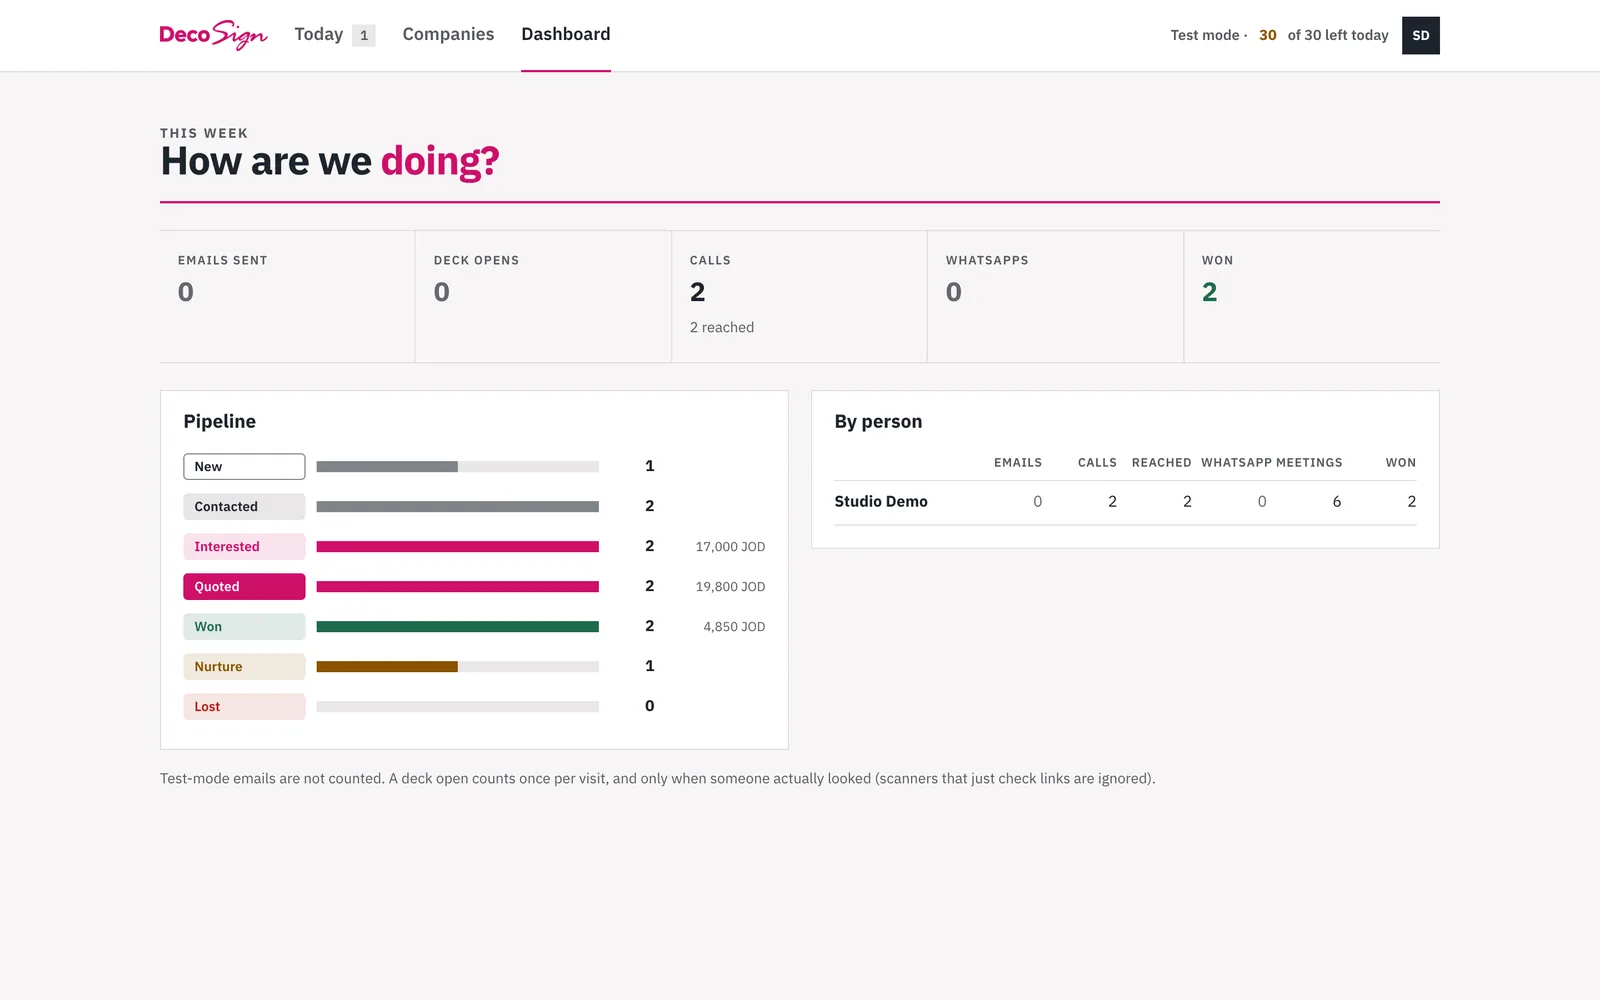Open the Nurture pipeline stage tag
The image size is (1600, 1000).
pyautogui.click(x=244, y=666)
